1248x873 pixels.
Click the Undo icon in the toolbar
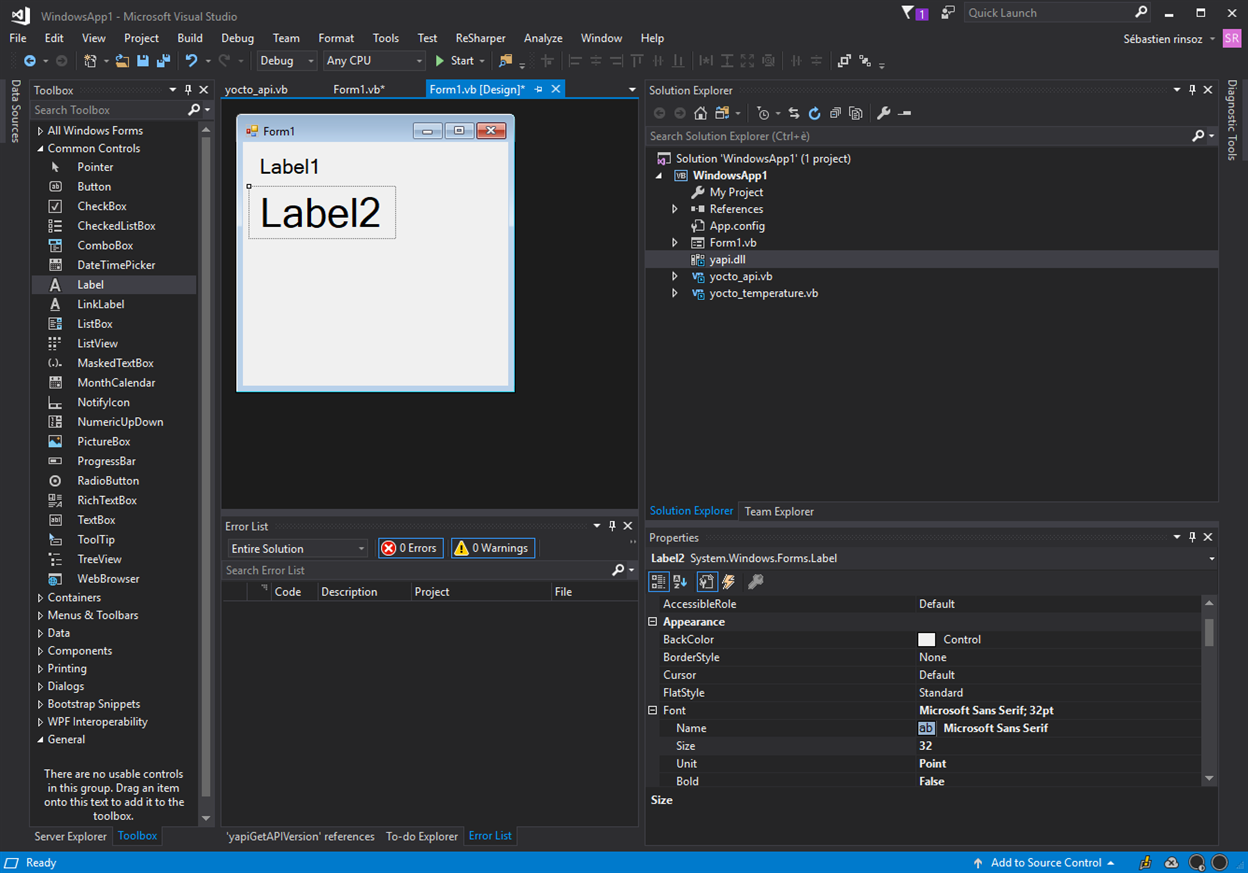pyautogui.click(x=191, y=61)
